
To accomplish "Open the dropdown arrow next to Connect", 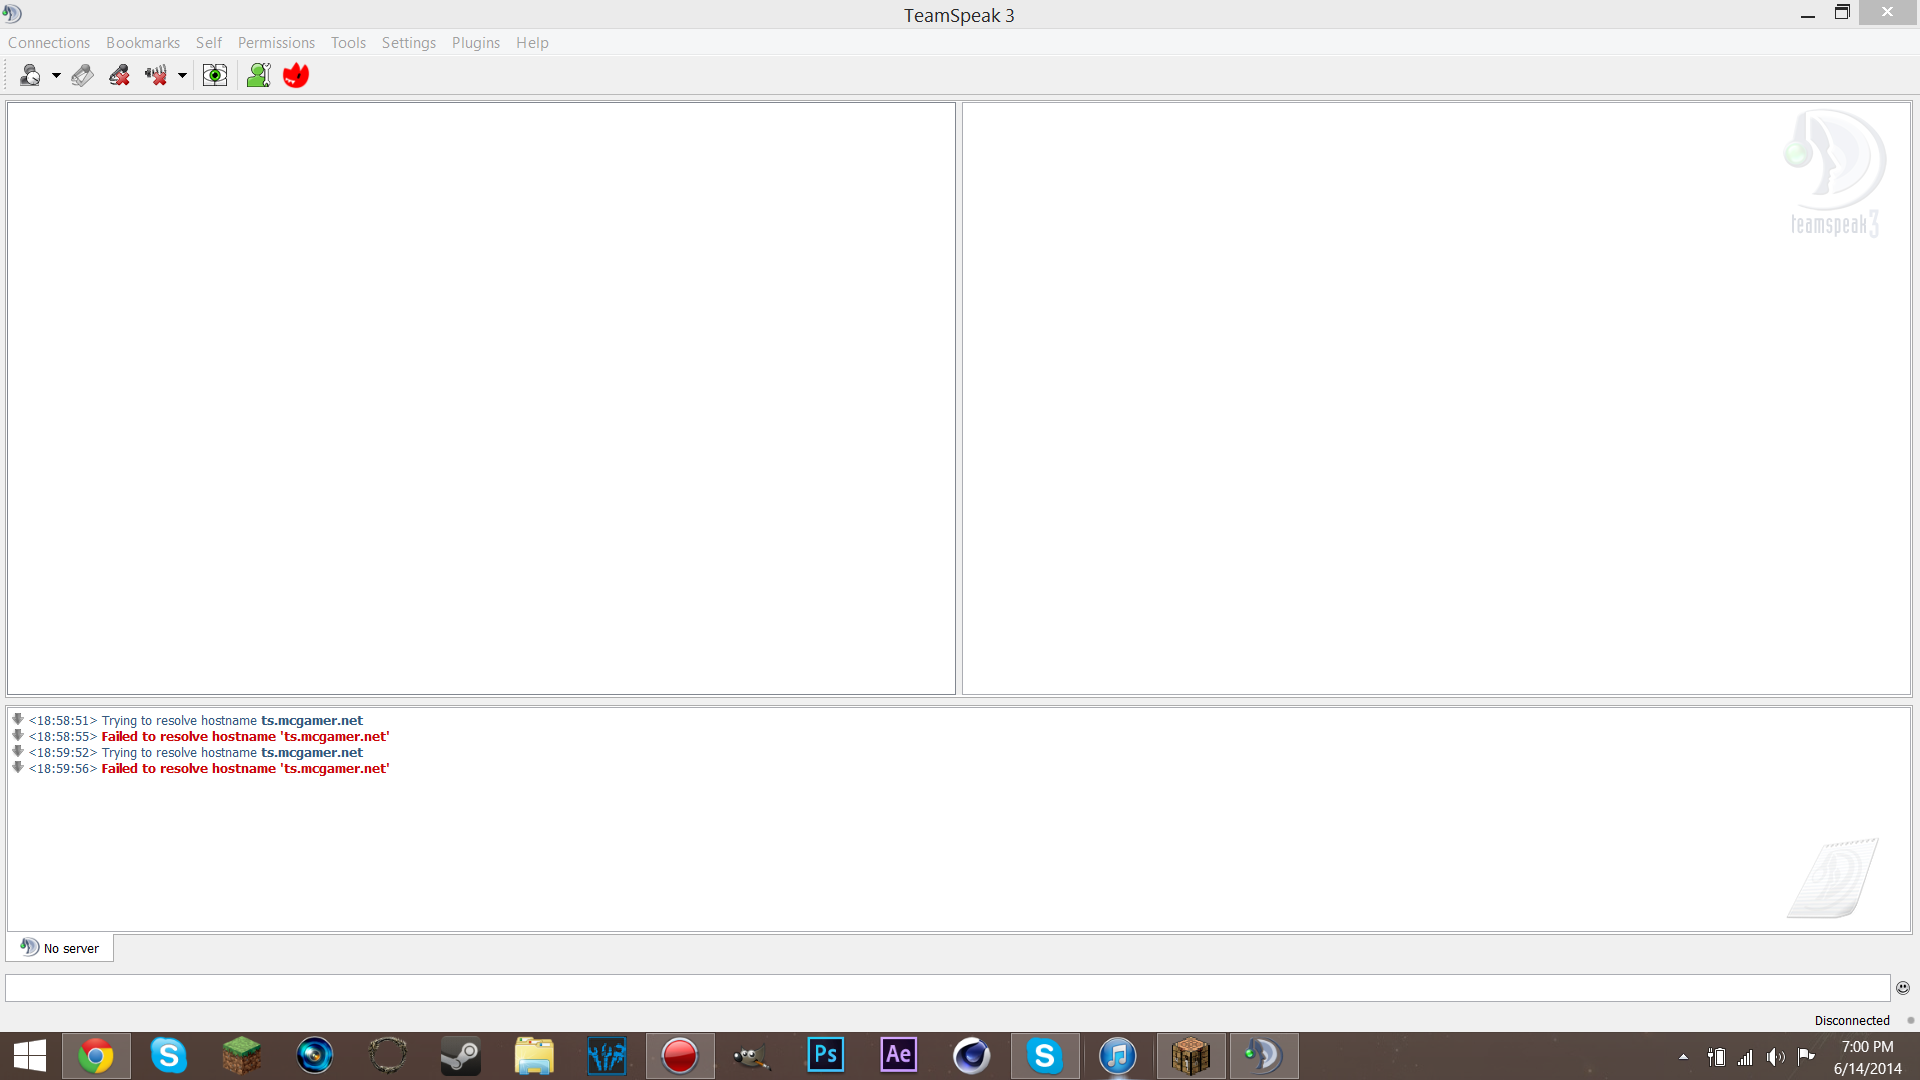I will point(56,76).
